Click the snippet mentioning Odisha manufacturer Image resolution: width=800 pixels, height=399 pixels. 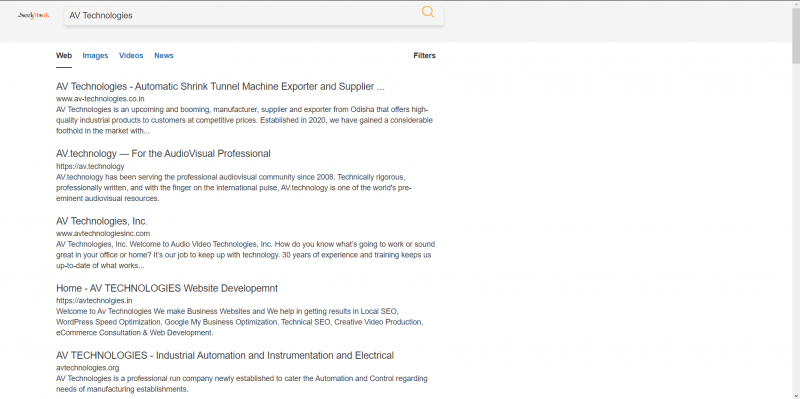point(244,120)
